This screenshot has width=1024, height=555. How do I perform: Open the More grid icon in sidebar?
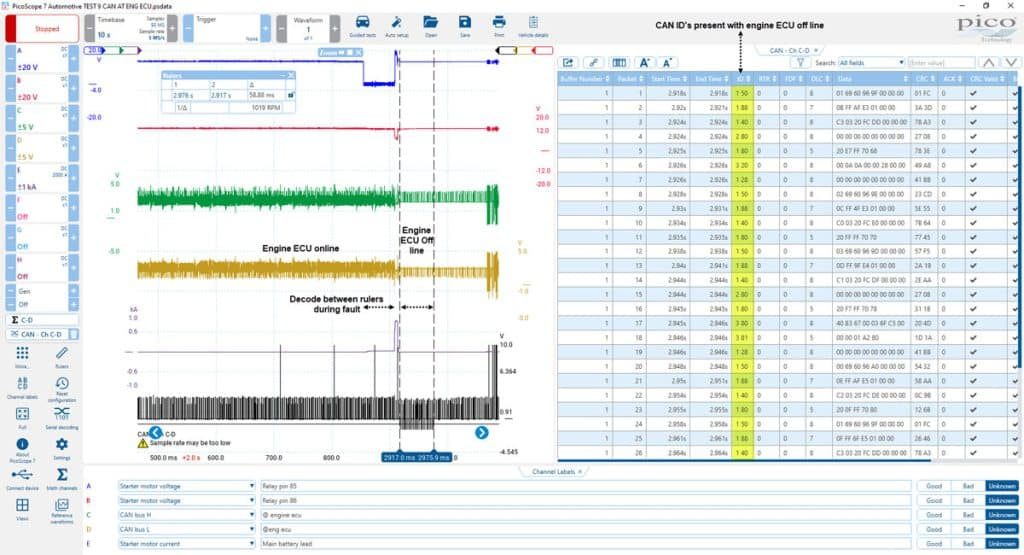tap(22, 357)
